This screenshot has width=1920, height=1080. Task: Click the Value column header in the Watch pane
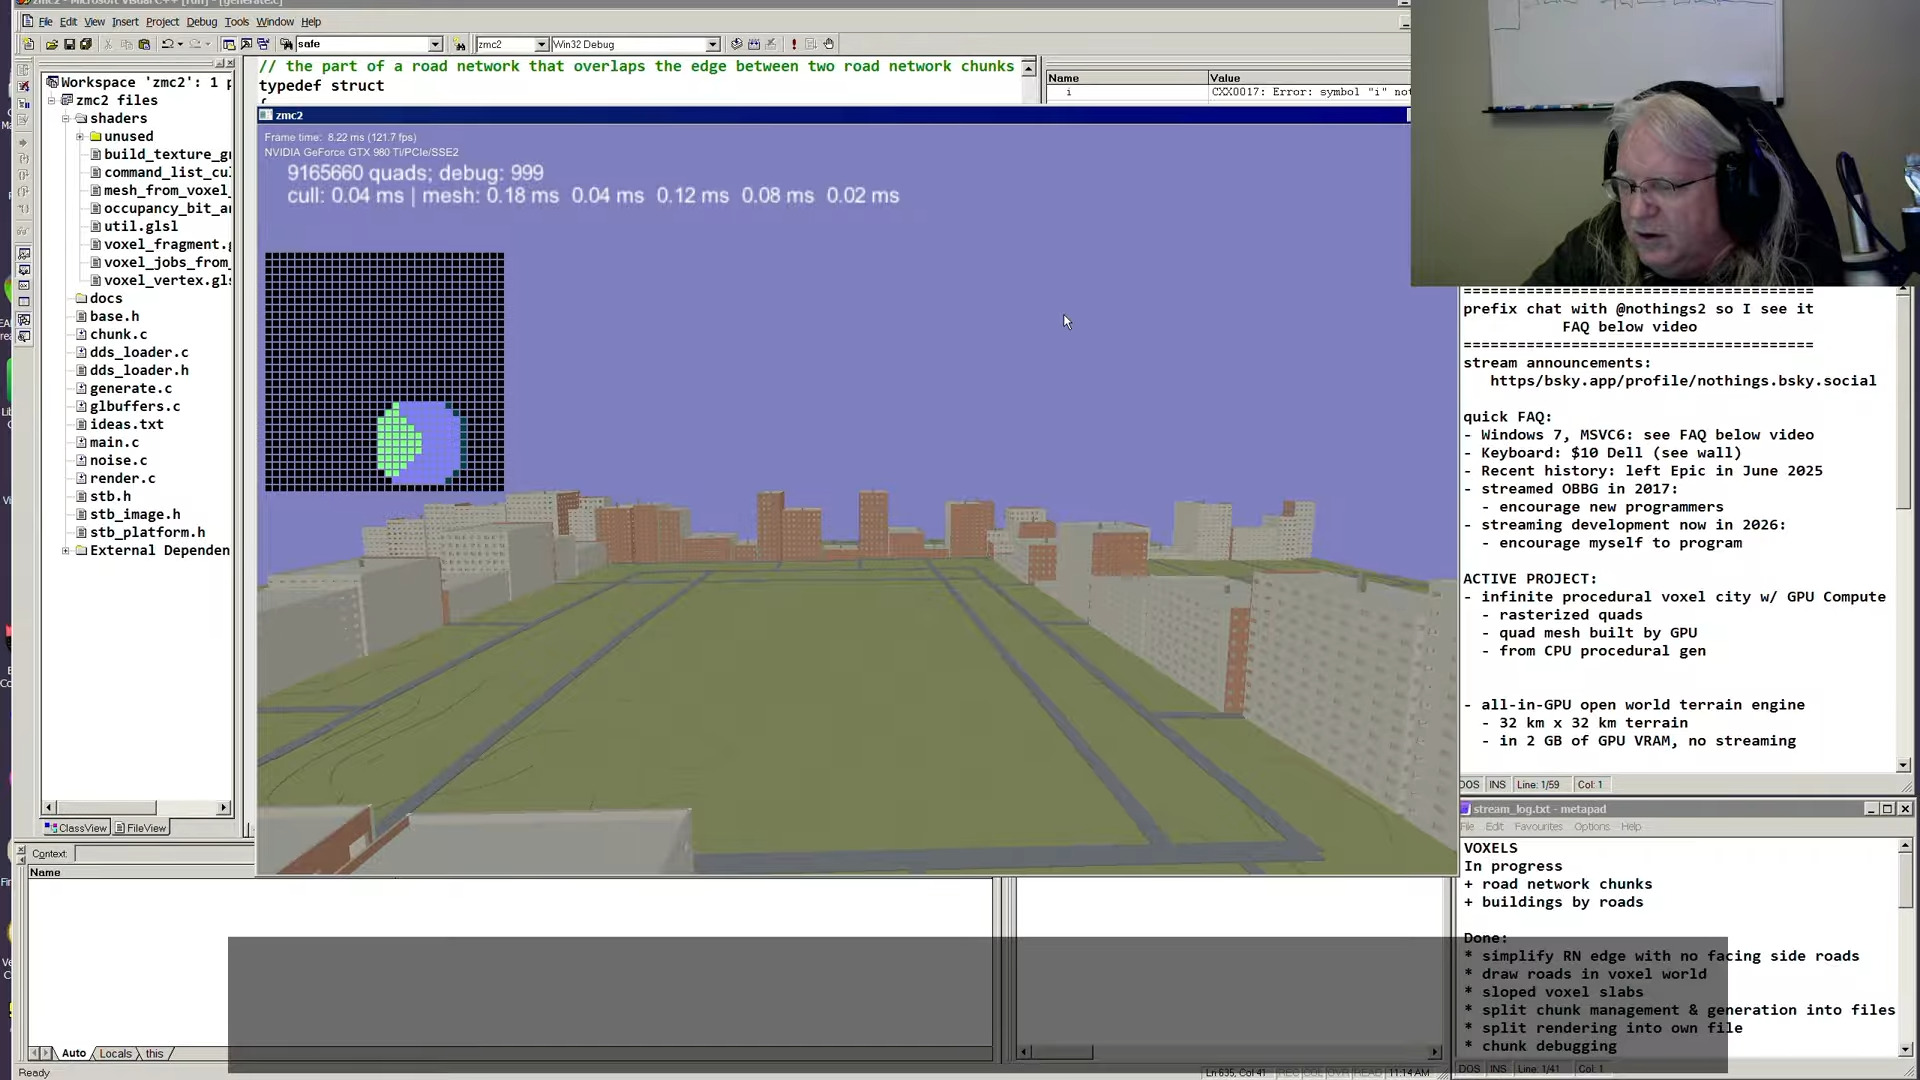pos(1309,78)
